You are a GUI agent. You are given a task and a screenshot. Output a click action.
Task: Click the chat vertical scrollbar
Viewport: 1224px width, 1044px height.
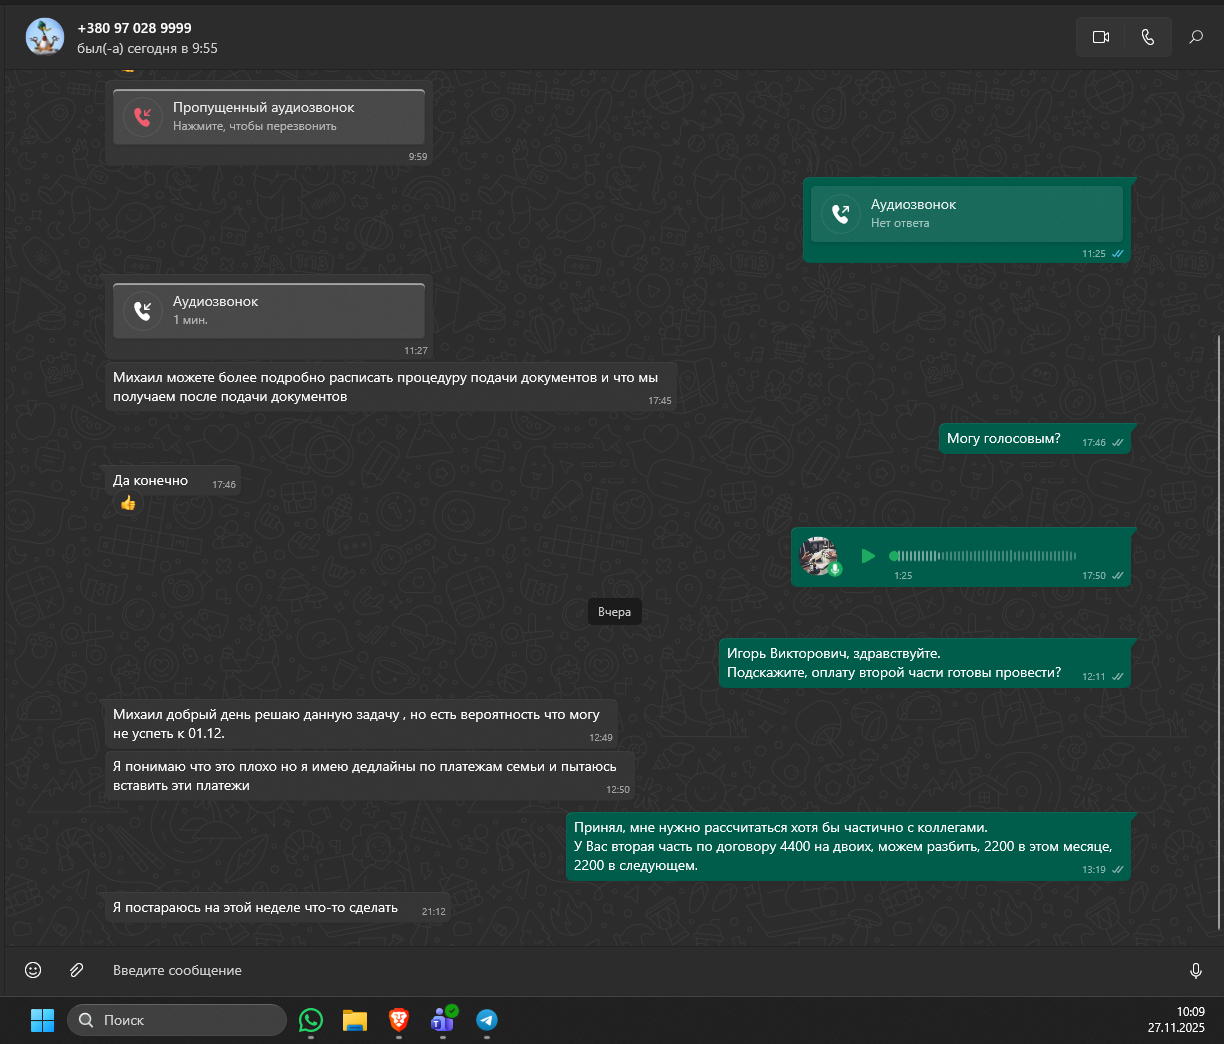(x=1219, y=632)
